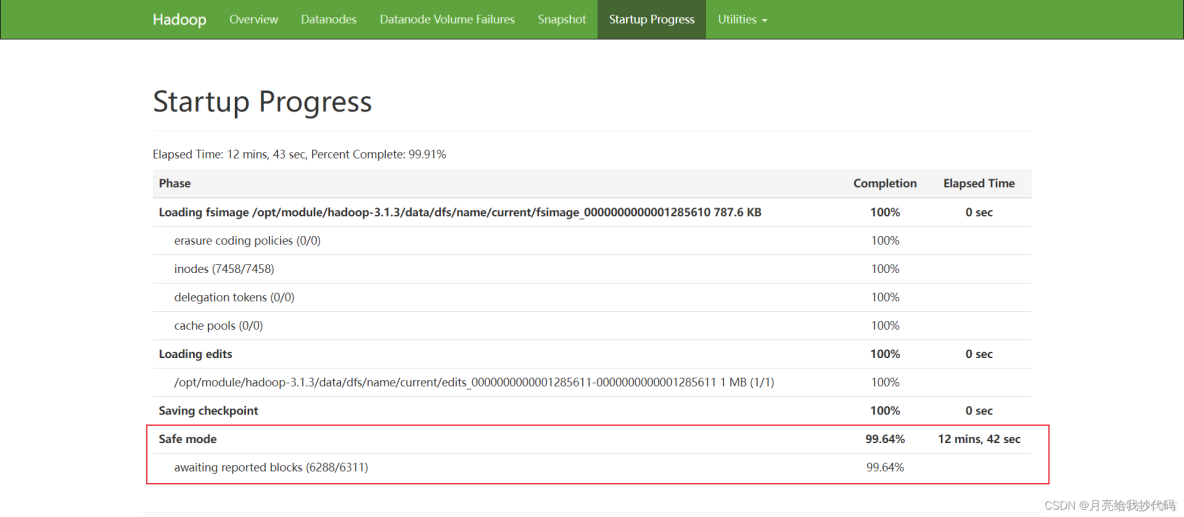Expand the Utilities dropdown menu
This screenshot has height=517, width=1184.
pos(742,20)
